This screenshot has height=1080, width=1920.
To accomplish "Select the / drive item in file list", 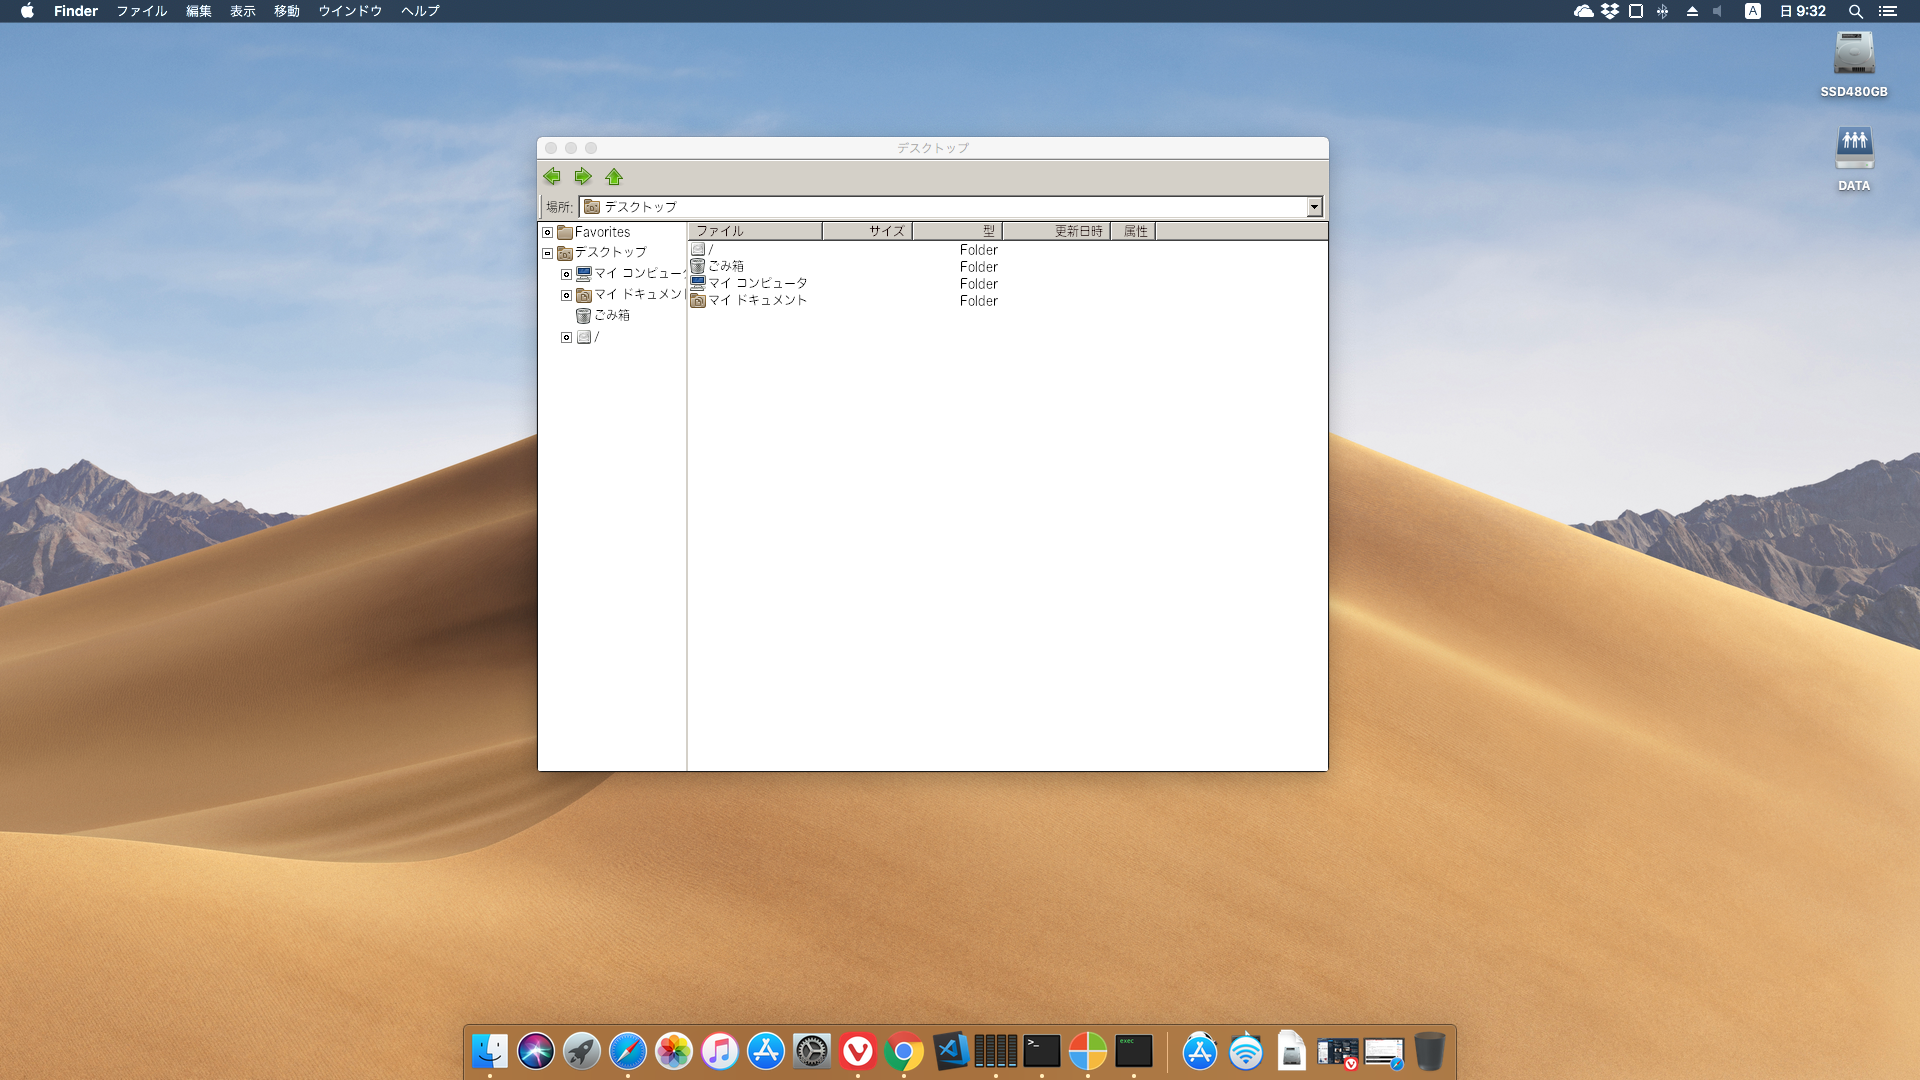I will click(704, 249).
